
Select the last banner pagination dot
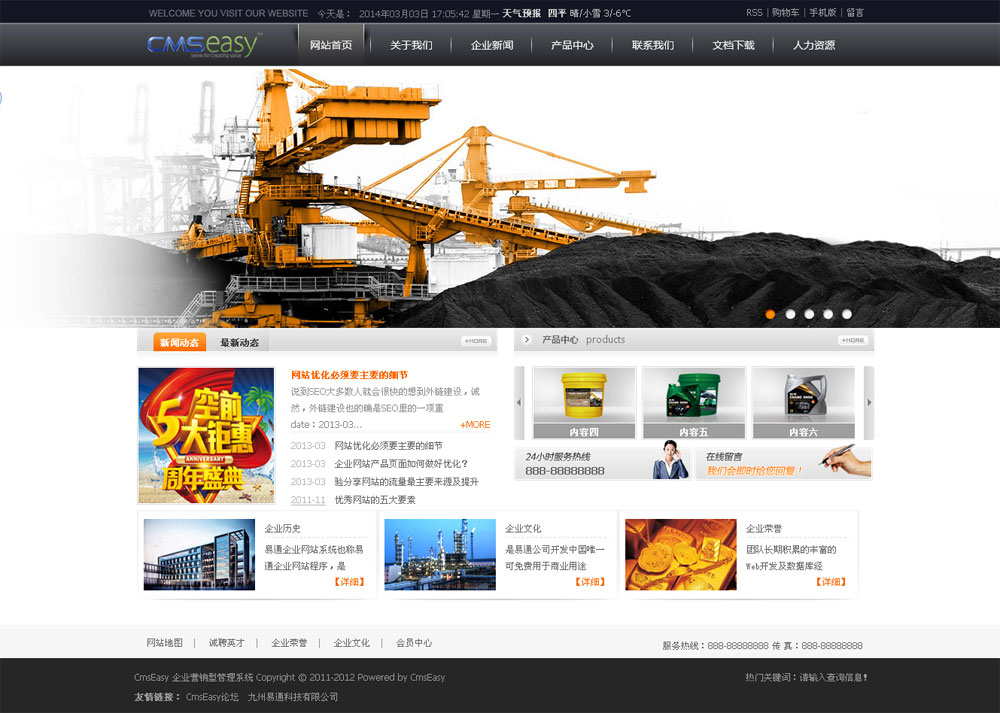[846, 313]
